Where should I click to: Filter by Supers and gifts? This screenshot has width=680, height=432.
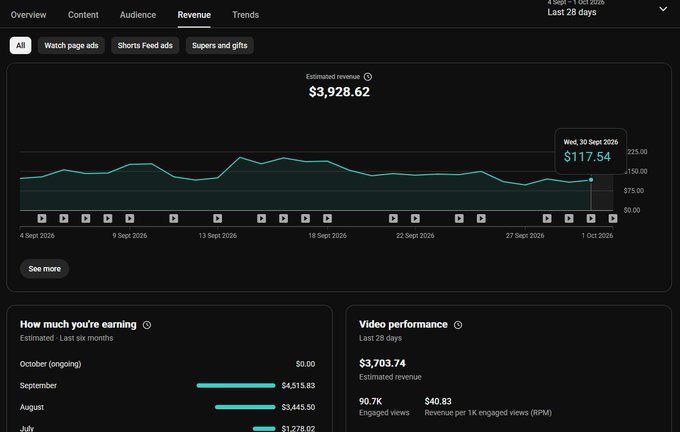(x=219, y=46)
